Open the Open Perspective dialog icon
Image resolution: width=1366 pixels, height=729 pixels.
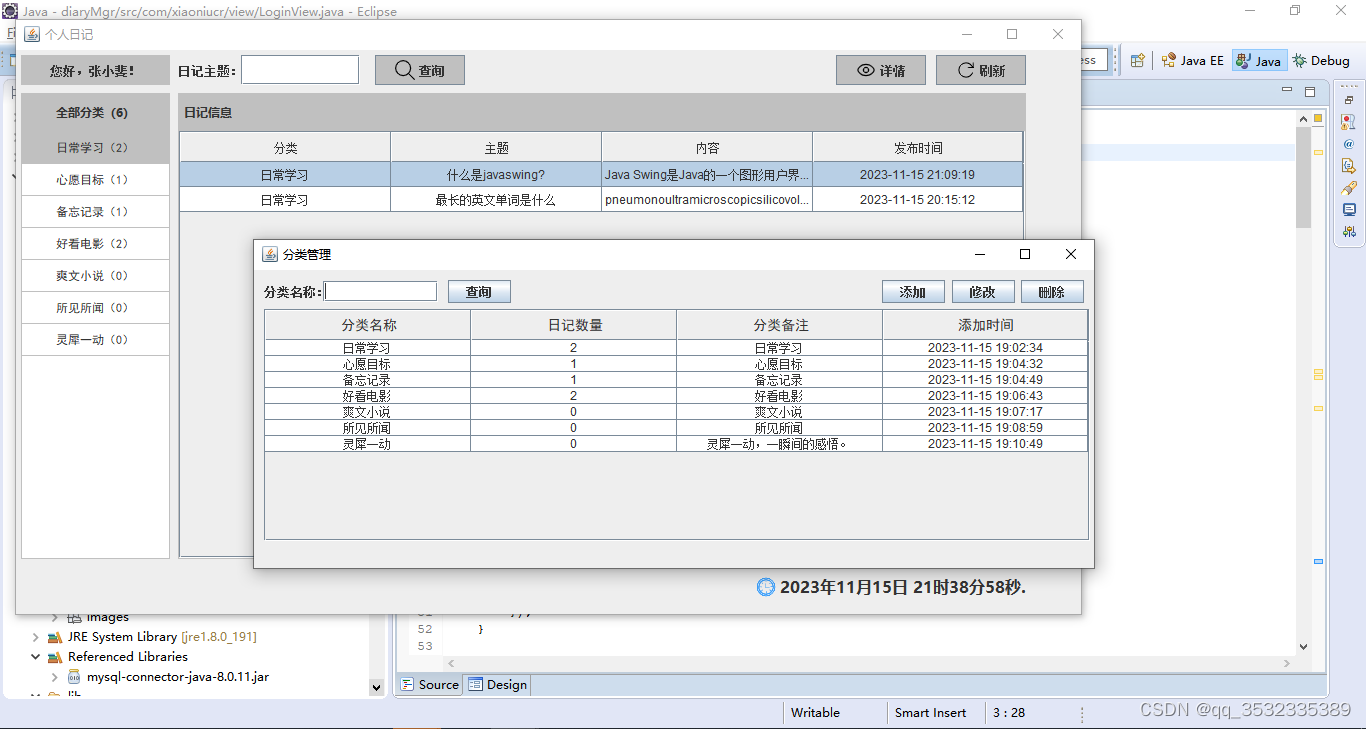tap(1137, 61)
